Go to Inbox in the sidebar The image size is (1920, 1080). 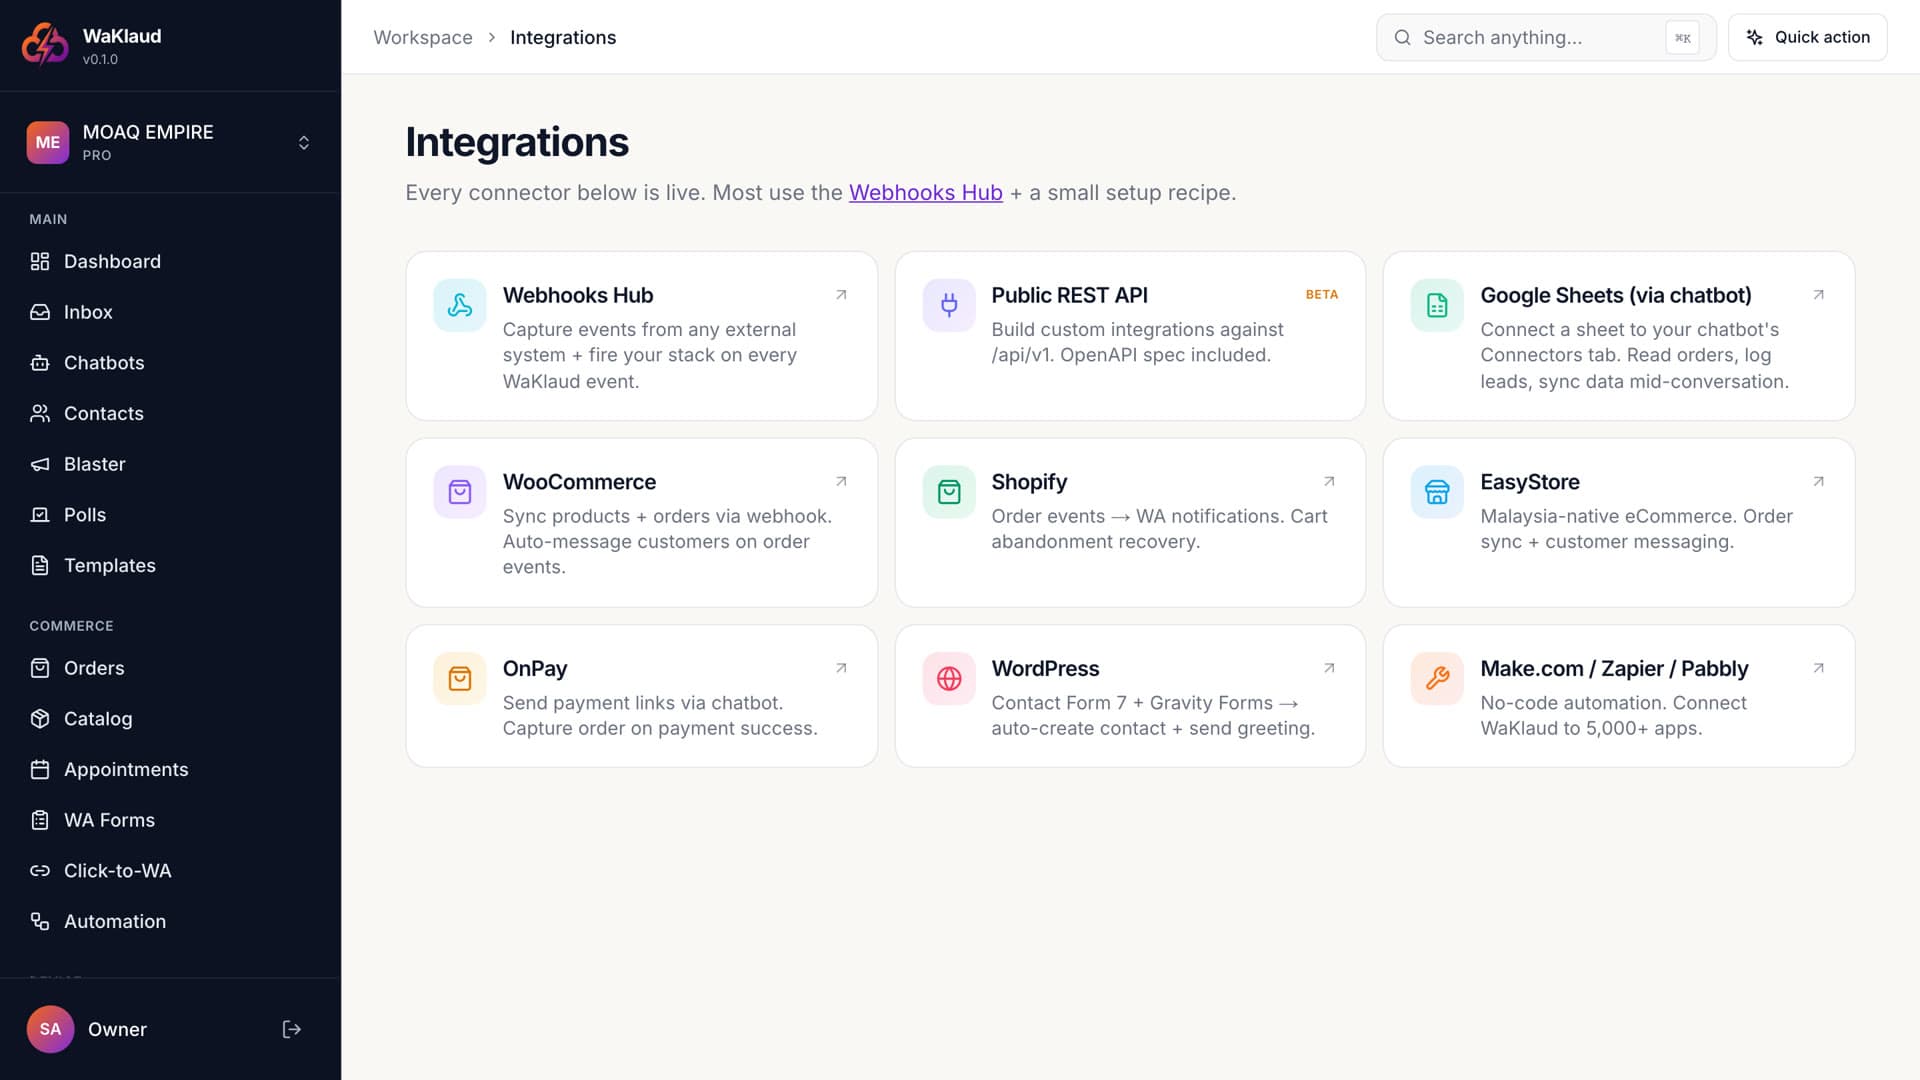point(170,312)
